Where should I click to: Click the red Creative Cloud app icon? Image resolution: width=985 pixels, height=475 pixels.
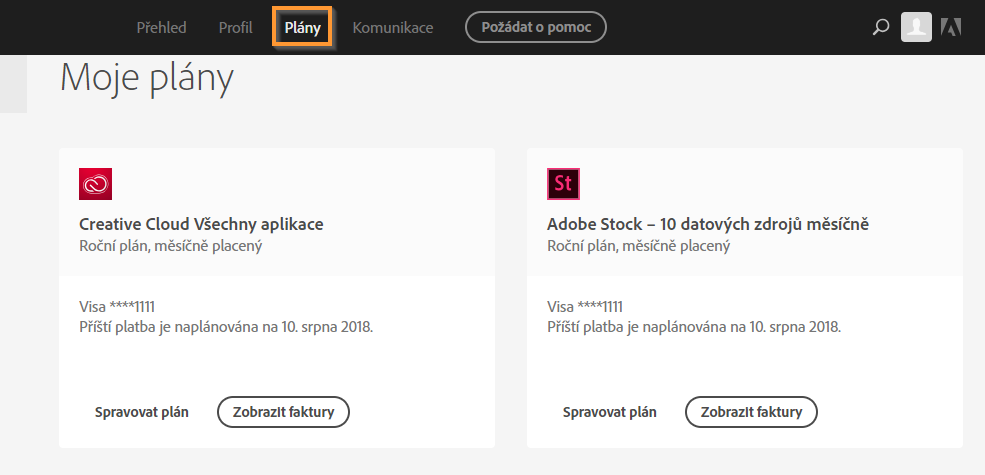point(95,184)
